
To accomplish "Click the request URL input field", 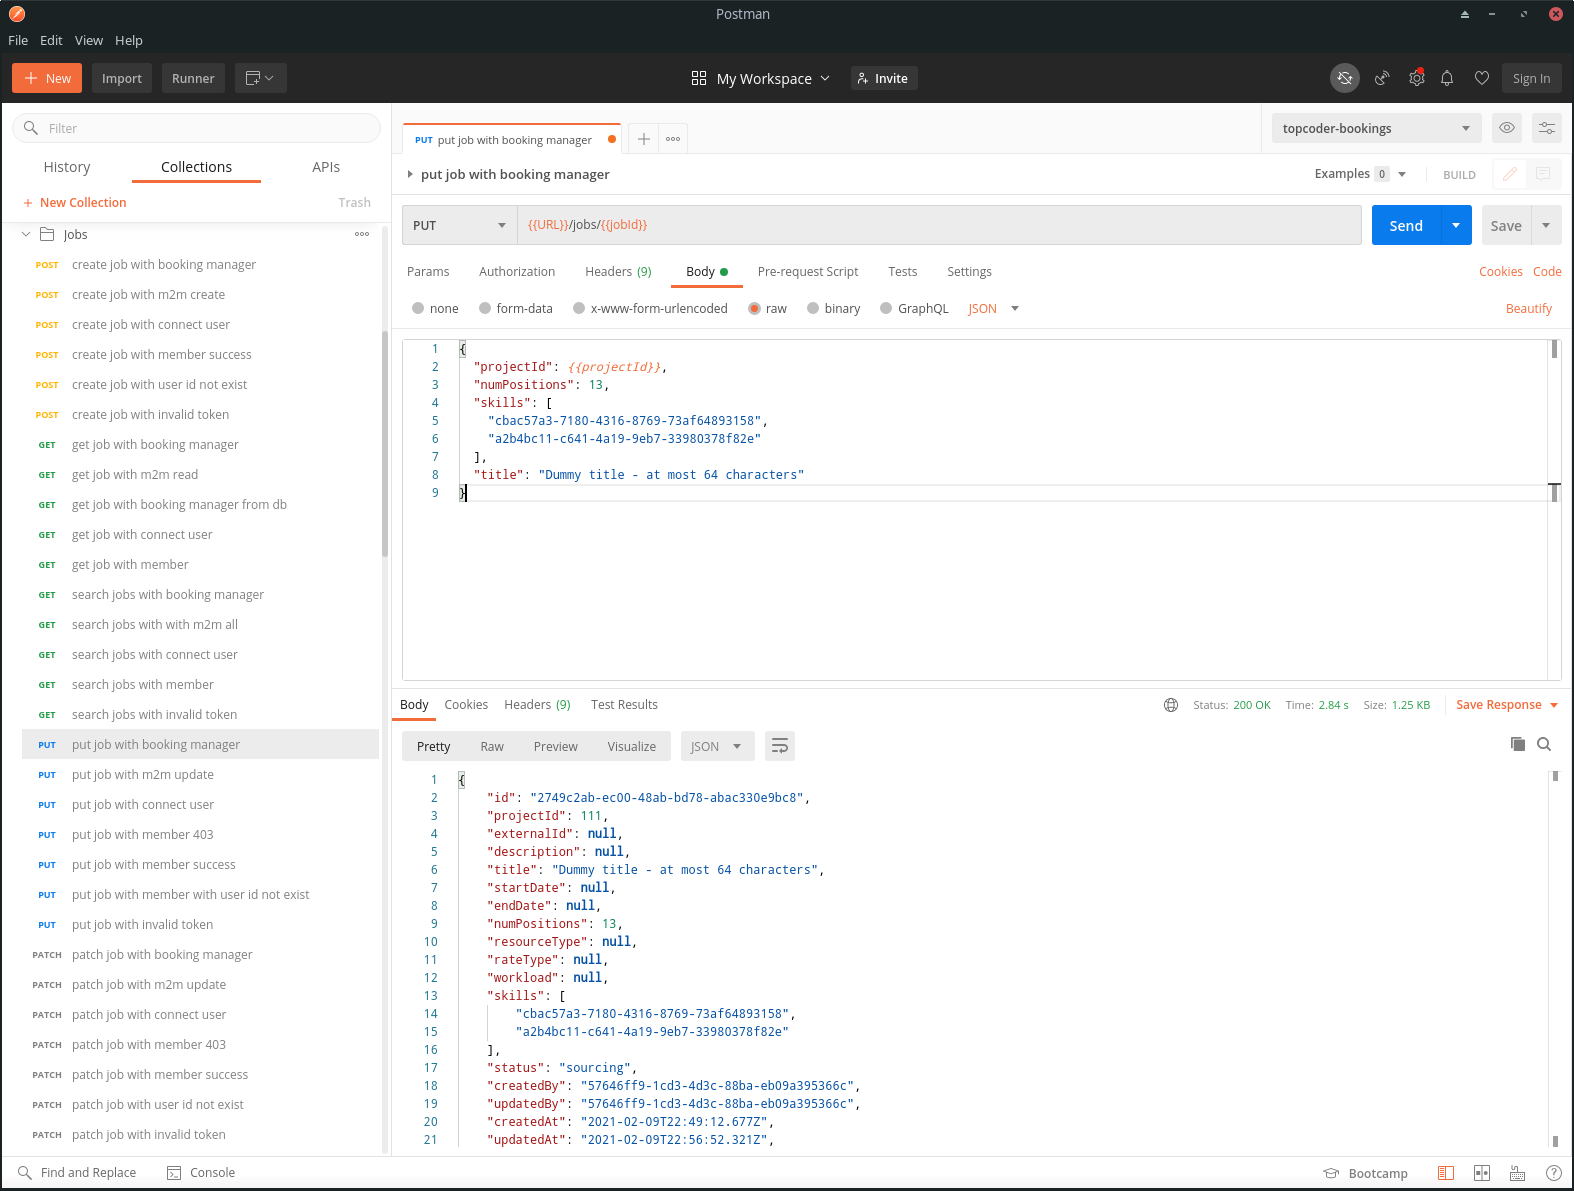I will pos(939,225).
